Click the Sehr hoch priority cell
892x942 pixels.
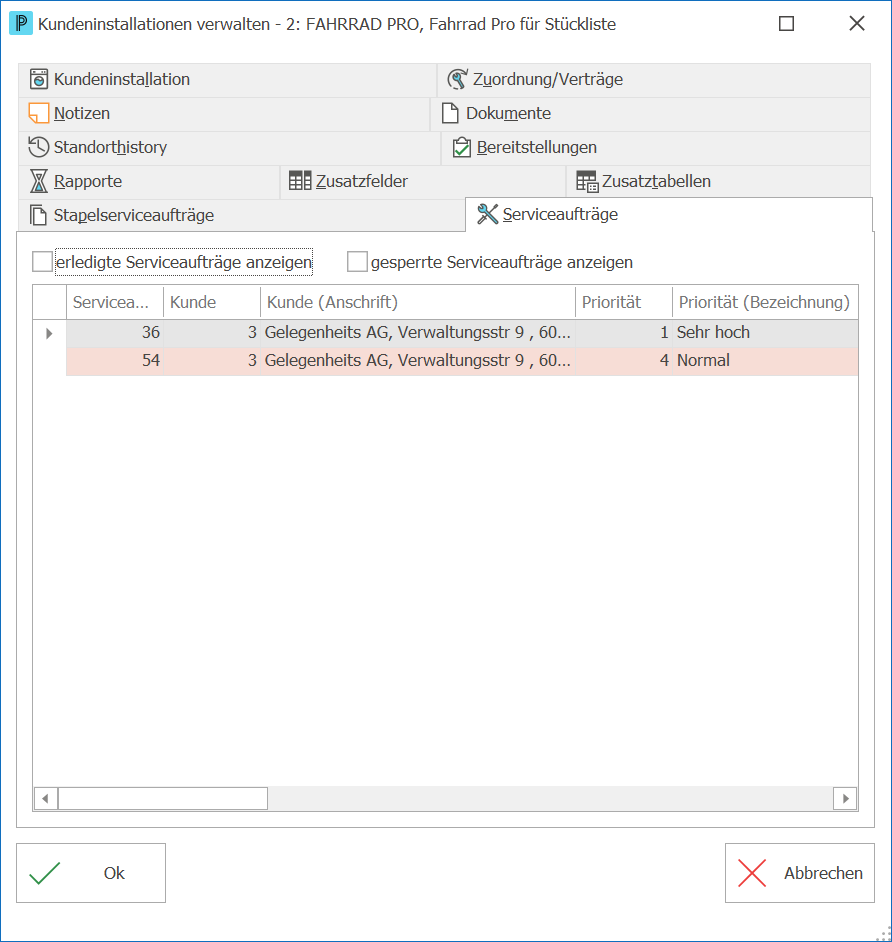[765, 333]
